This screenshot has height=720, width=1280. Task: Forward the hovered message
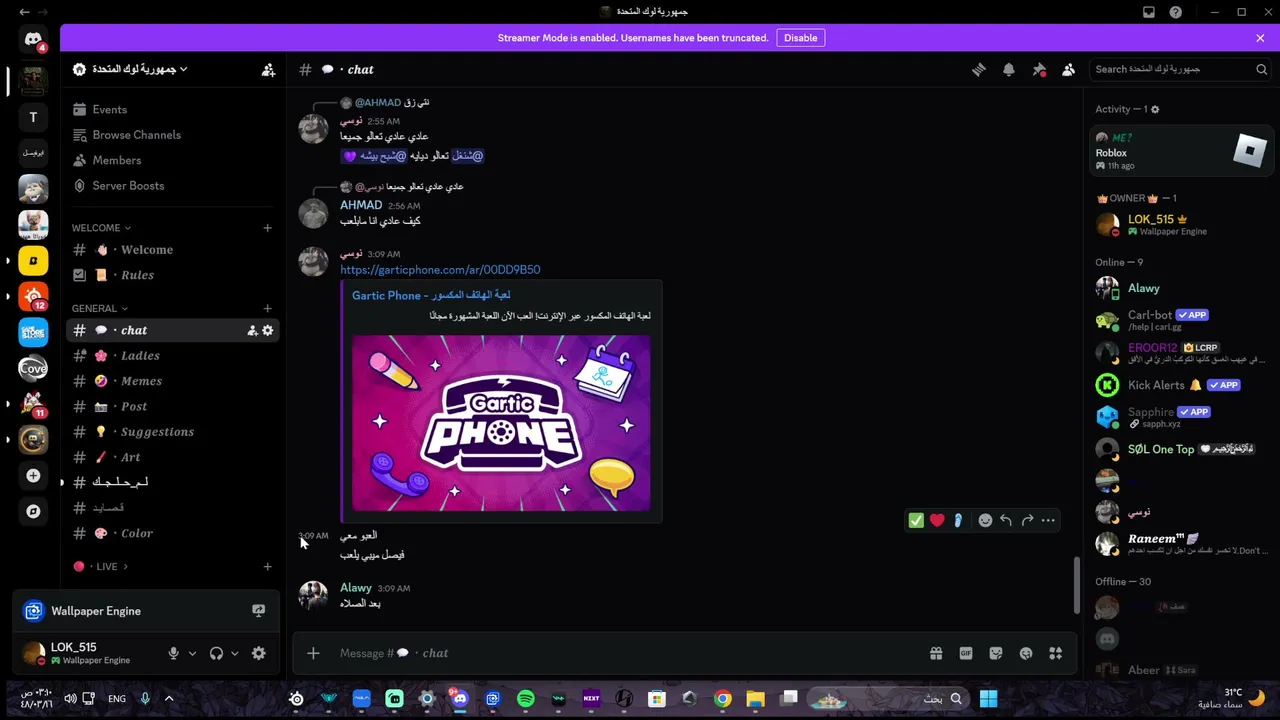1027,520
